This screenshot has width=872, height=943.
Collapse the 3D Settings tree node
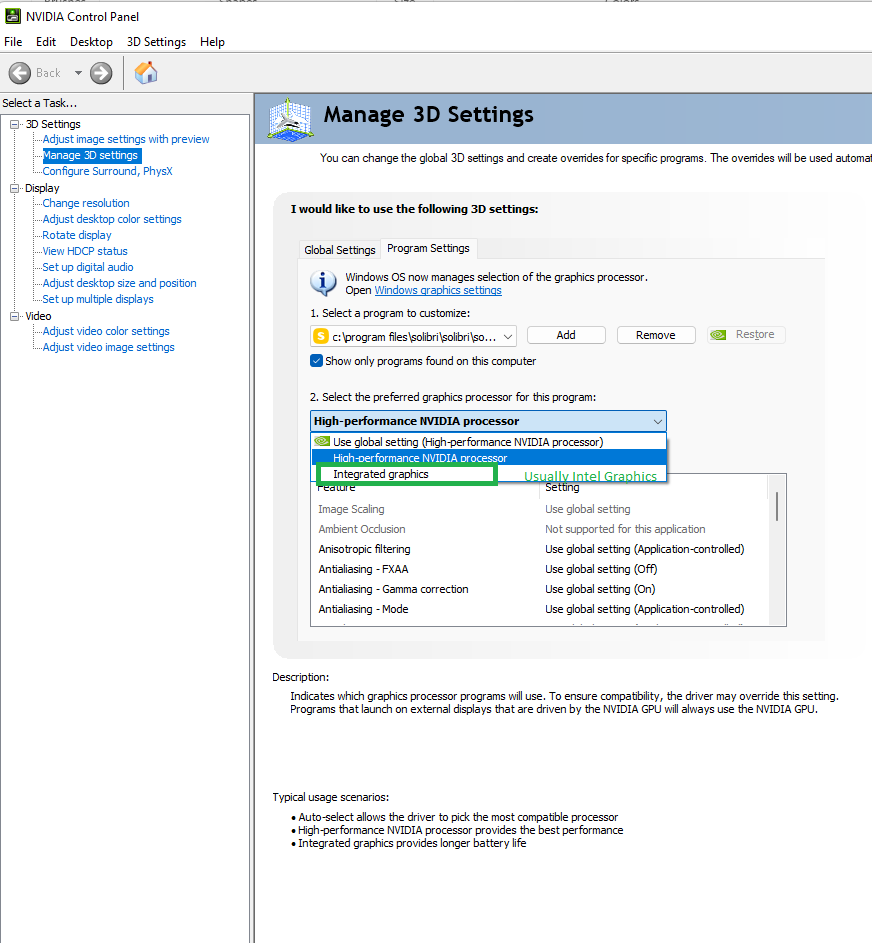tap(14, 124)
